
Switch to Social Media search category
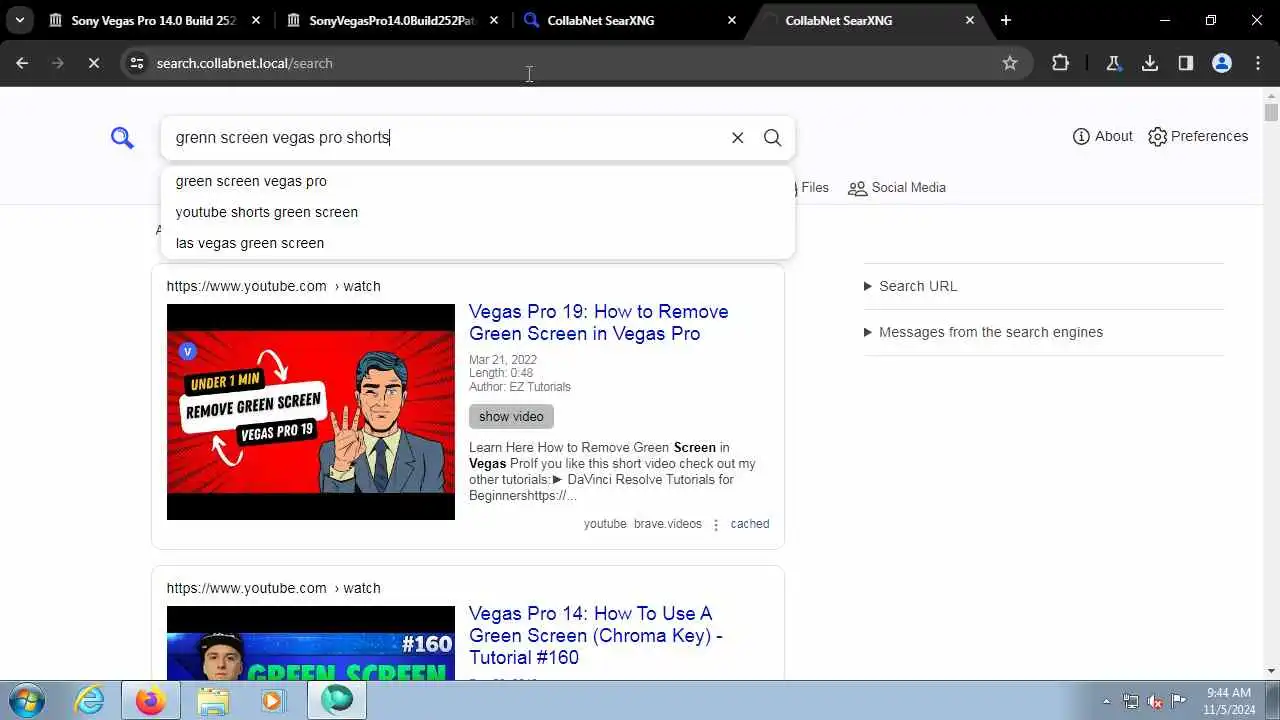coord(897,187)
